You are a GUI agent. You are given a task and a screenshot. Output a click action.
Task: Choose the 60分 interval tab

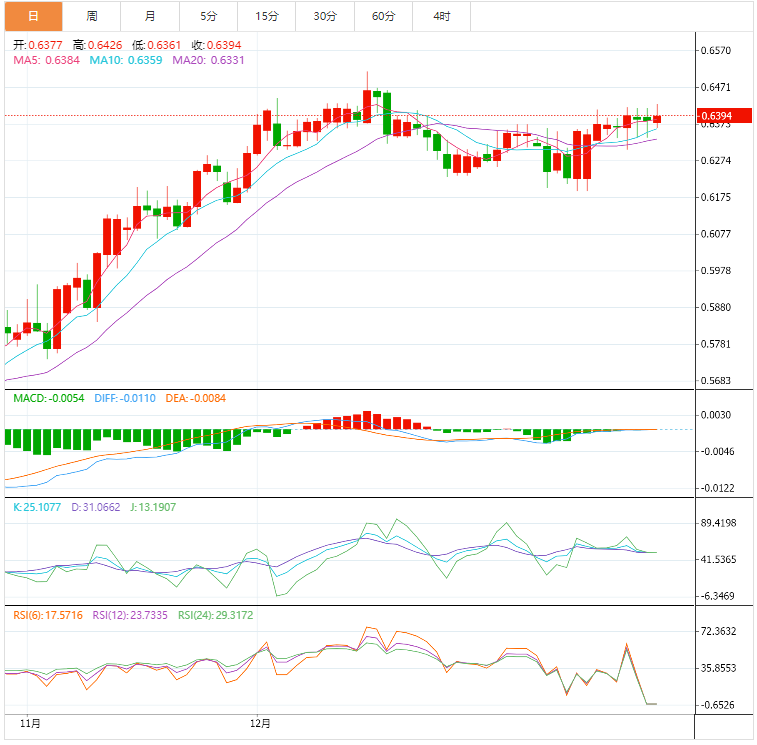click(383, 16)
